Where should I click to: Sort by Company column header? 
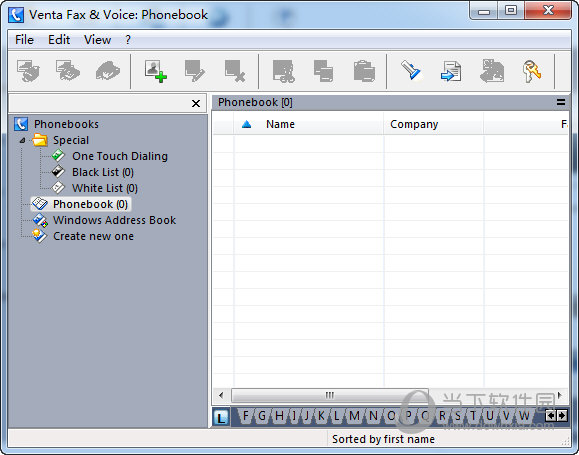[434, 124]
